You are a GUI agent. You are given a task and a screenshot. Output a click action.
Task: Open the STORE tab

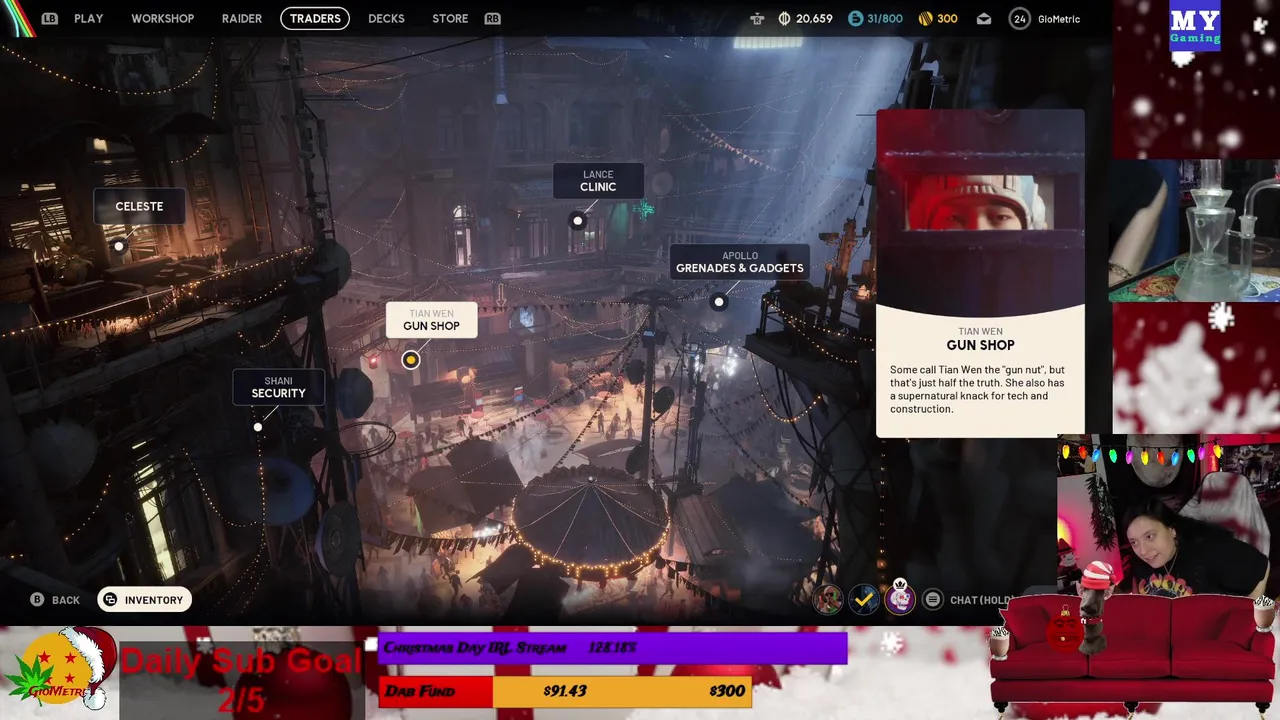(450, 18)
